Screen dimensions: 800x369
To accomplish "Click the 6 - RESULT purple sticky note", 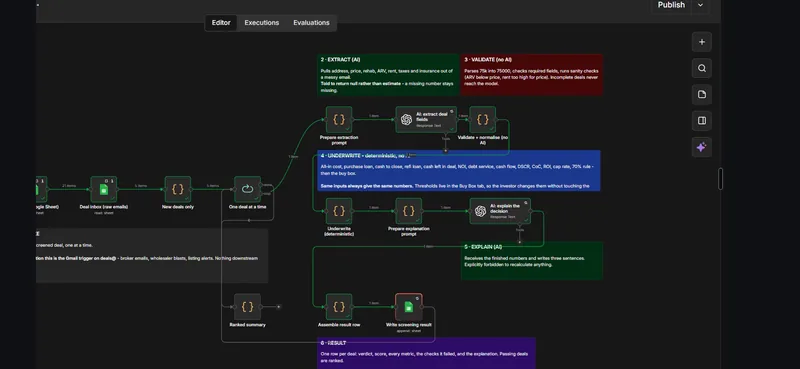I will [x=426, y=353].
